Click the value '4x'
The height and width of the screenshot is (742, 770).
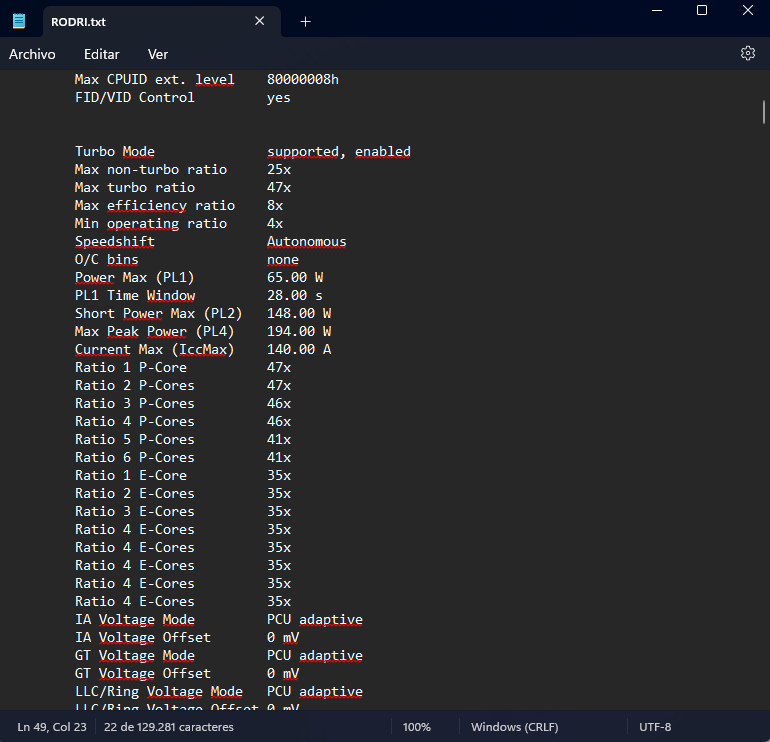click(x=275, y=223)
